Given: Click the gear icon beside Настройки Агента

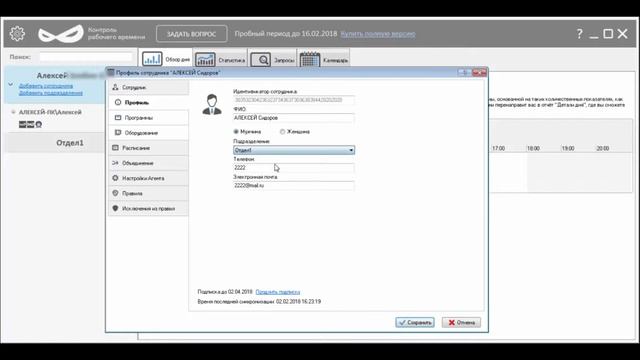Looking at the screenshot, I should [115, 178].
